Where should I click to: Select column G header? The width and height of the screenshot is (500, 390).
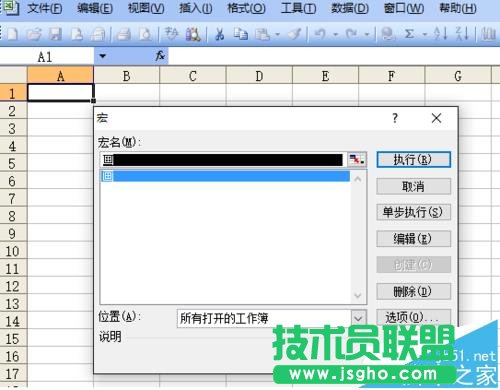458,76
